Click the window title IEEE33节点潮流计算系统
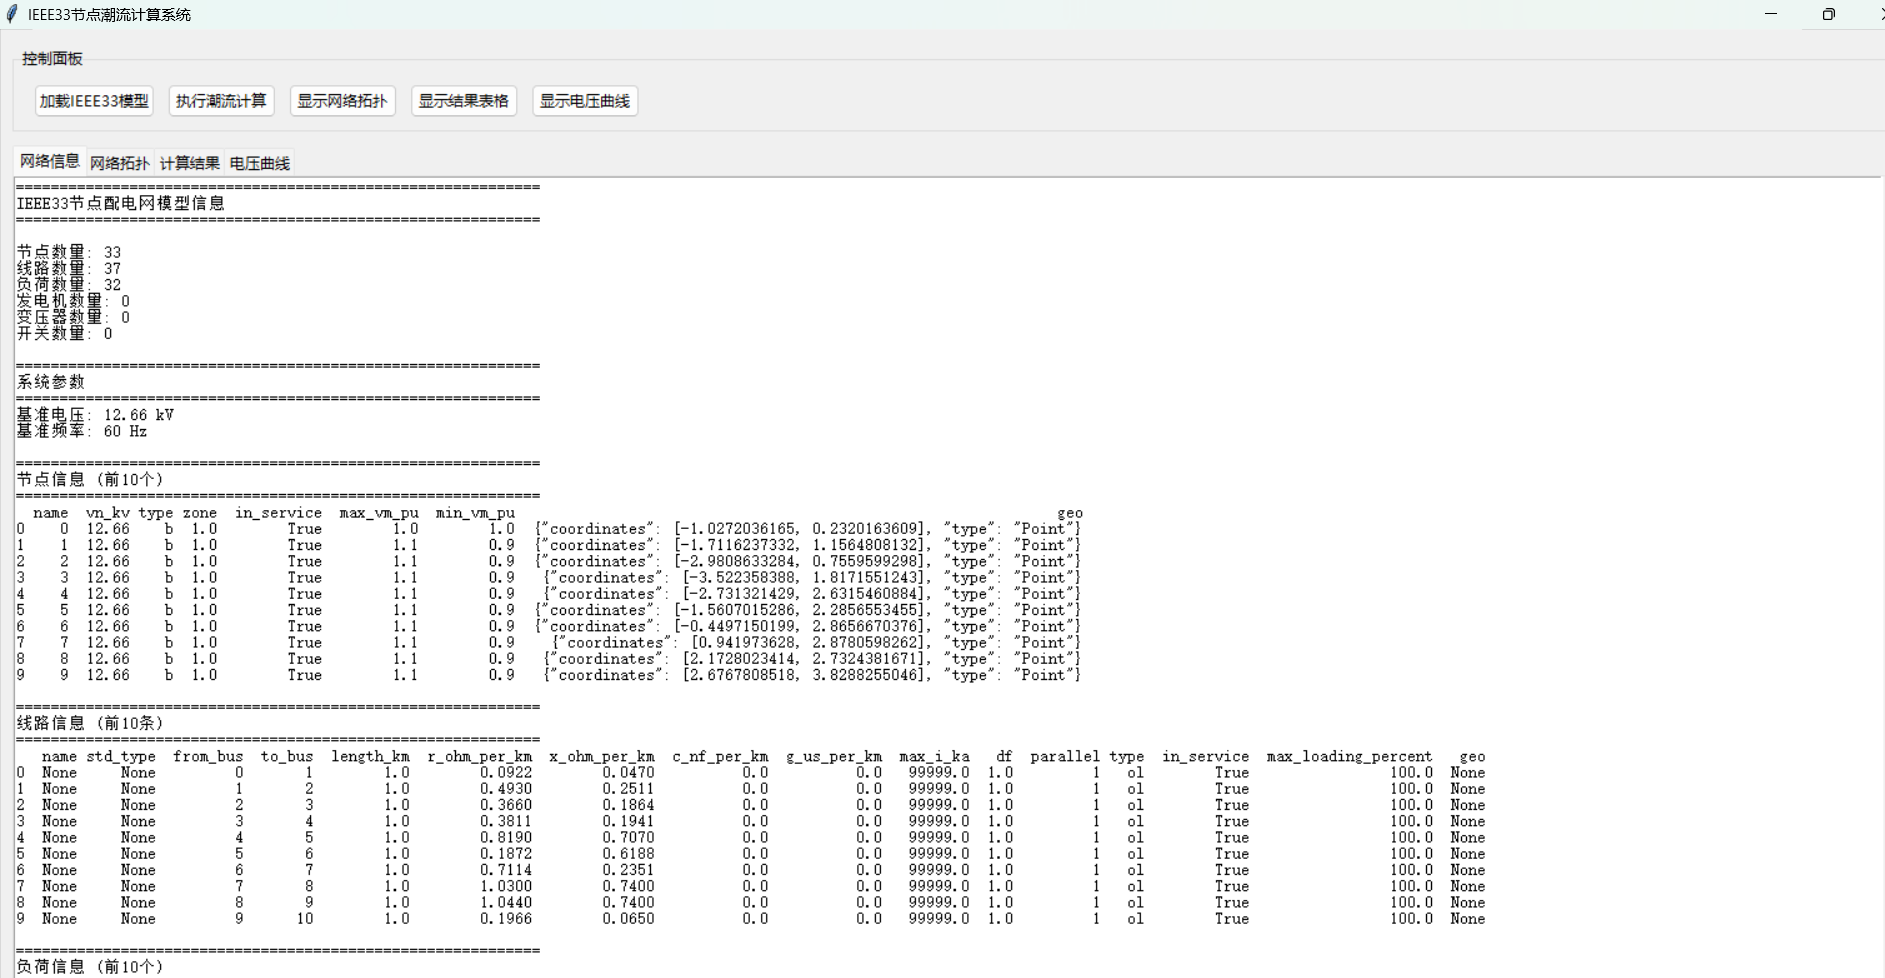1885x978 pixels. (x=109, y=15)
